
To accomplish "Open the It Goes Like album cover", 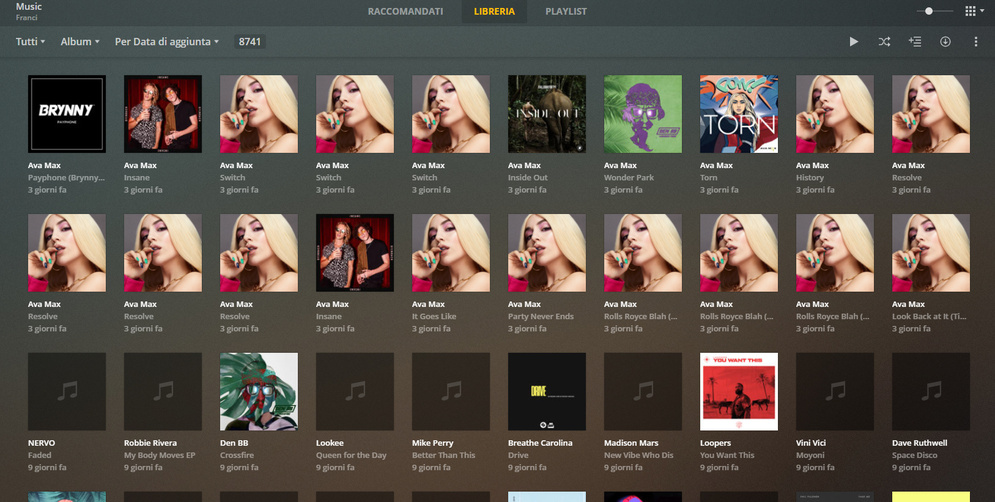I will click(x=451, y=253).
